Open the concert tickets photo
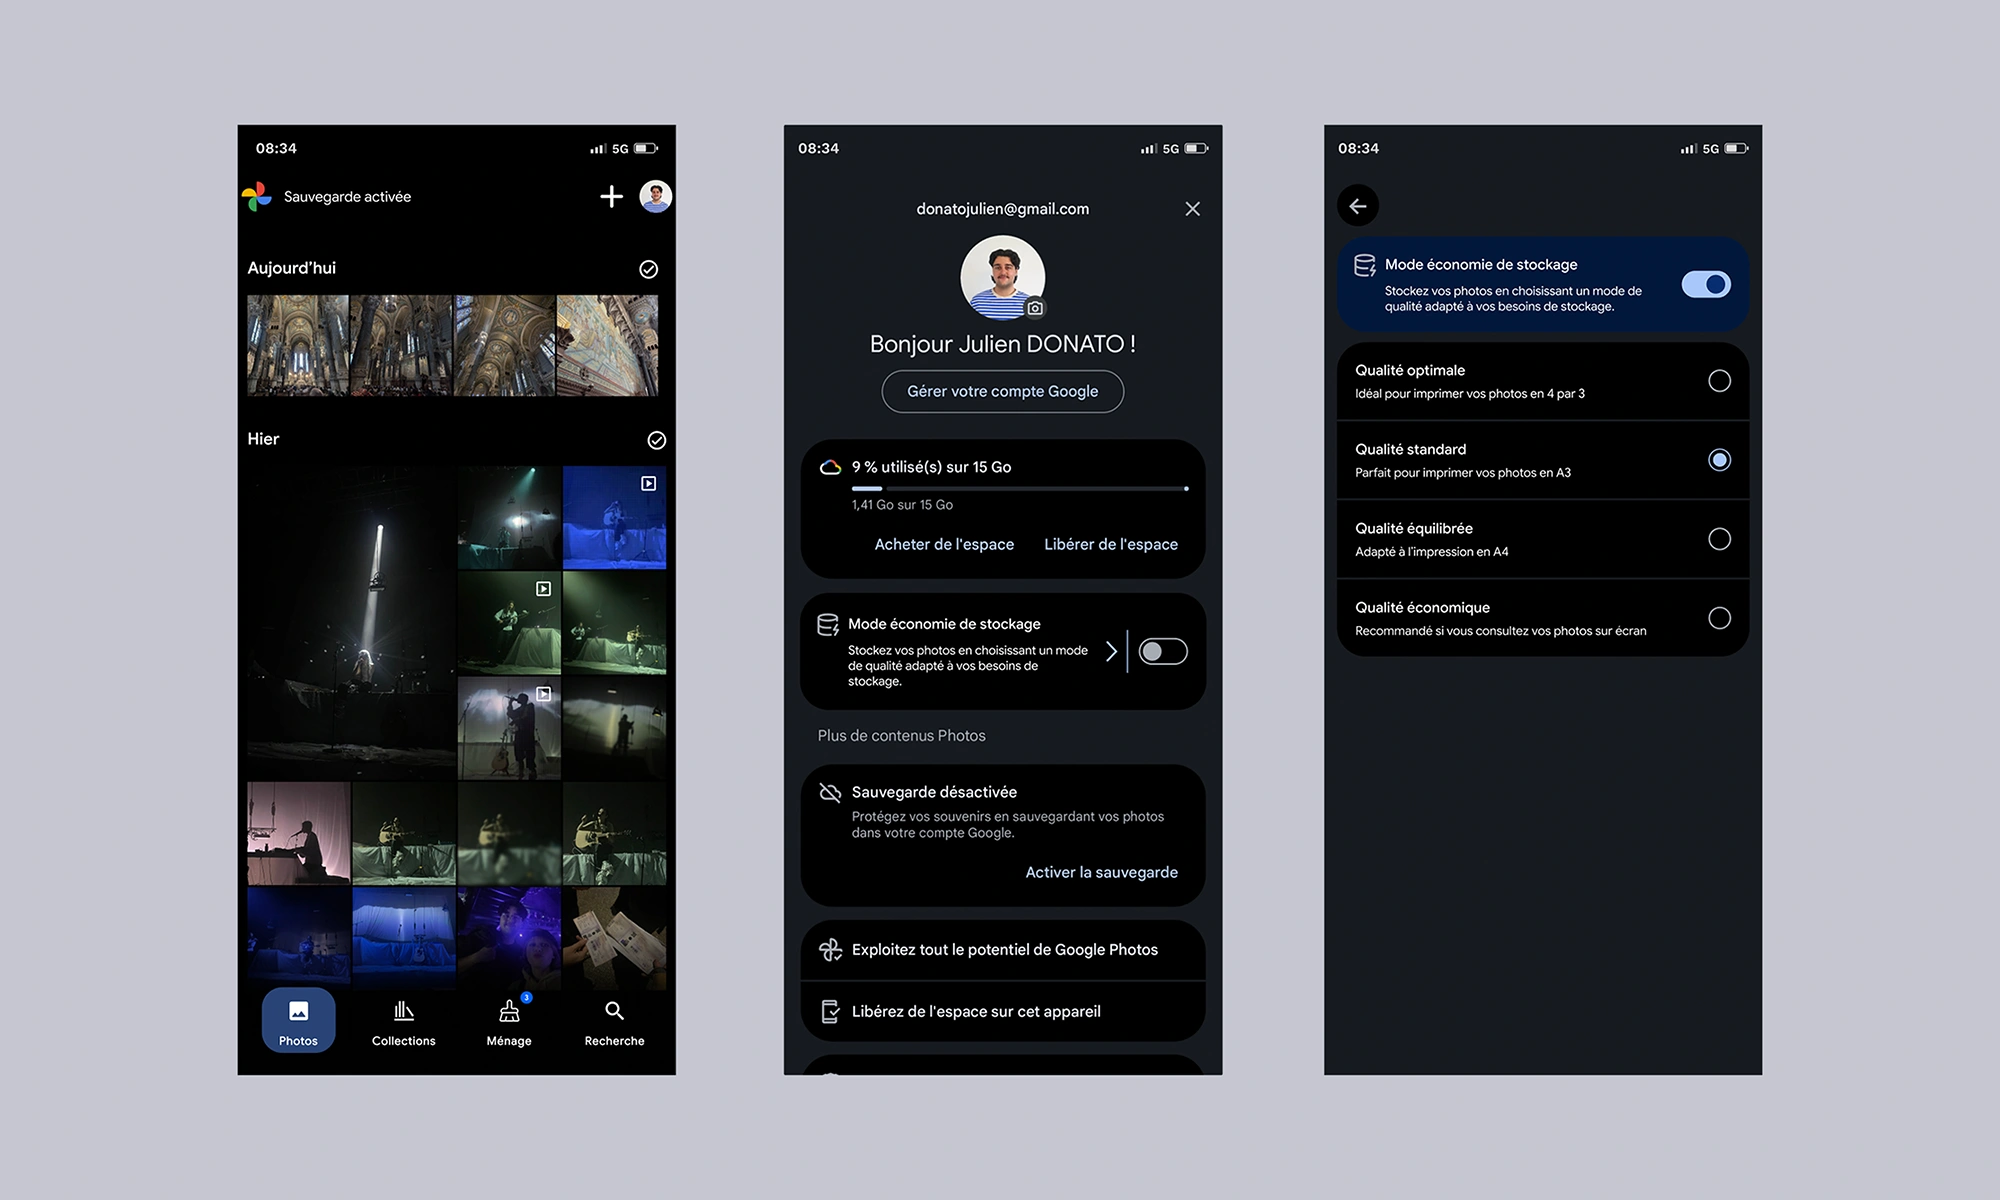Viewport: 2000px width, 1200px height. tap(614, 938)
